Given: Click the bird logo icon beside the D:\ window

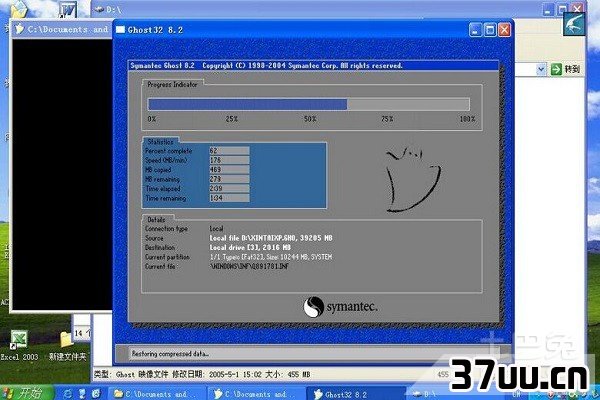Looking at the screenshot, I should click(x=574, y=24).
